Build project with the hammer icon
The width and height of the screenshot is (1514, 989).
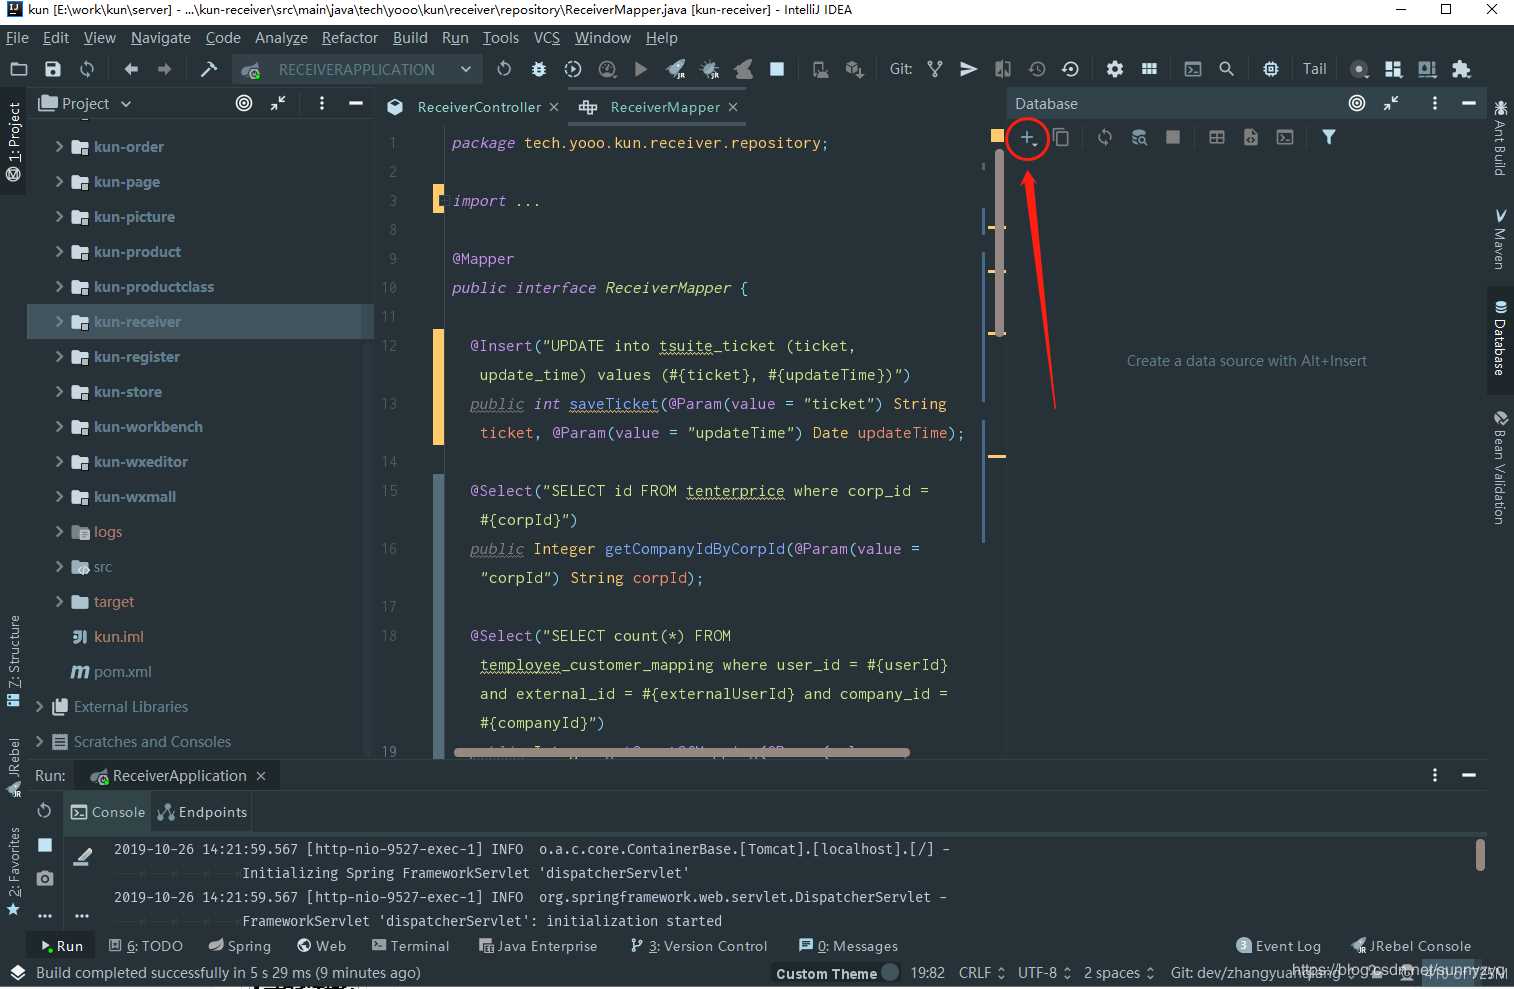209,69
